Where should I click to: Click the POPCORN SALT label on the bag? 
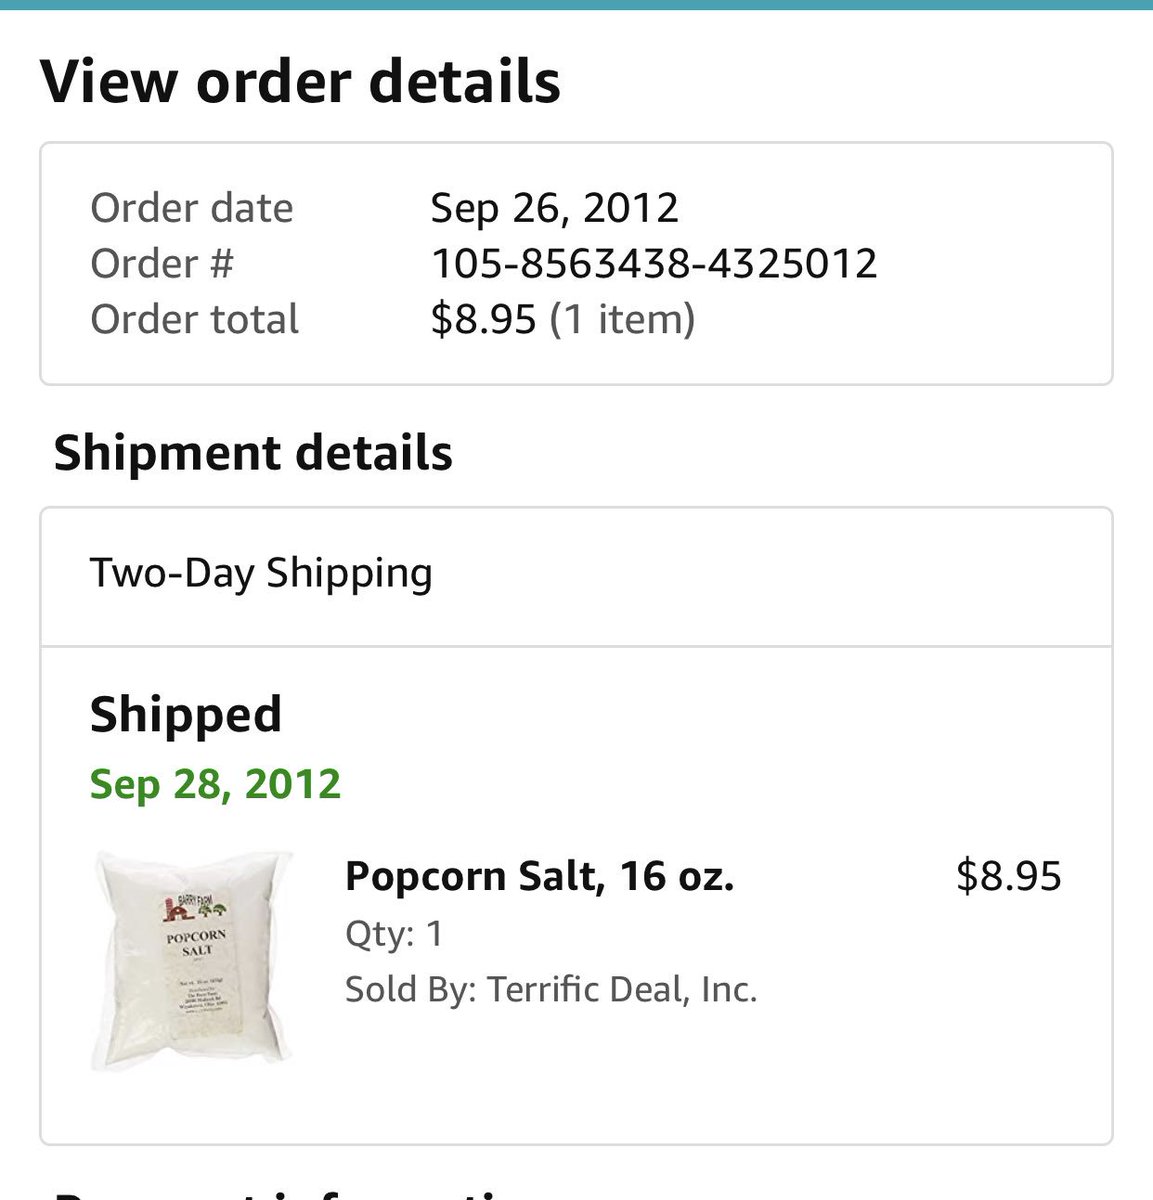196,943
